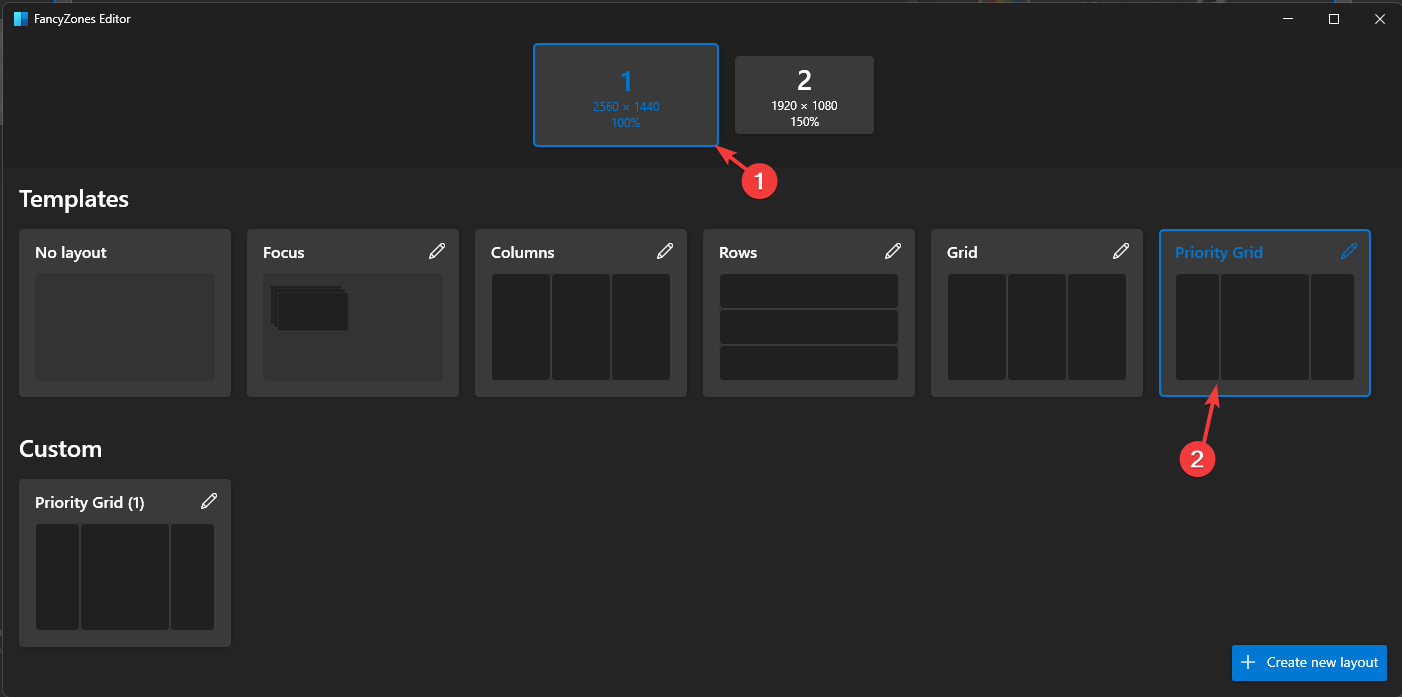Edit the custom Priority Grid (1) layout

tap(208, 501)
